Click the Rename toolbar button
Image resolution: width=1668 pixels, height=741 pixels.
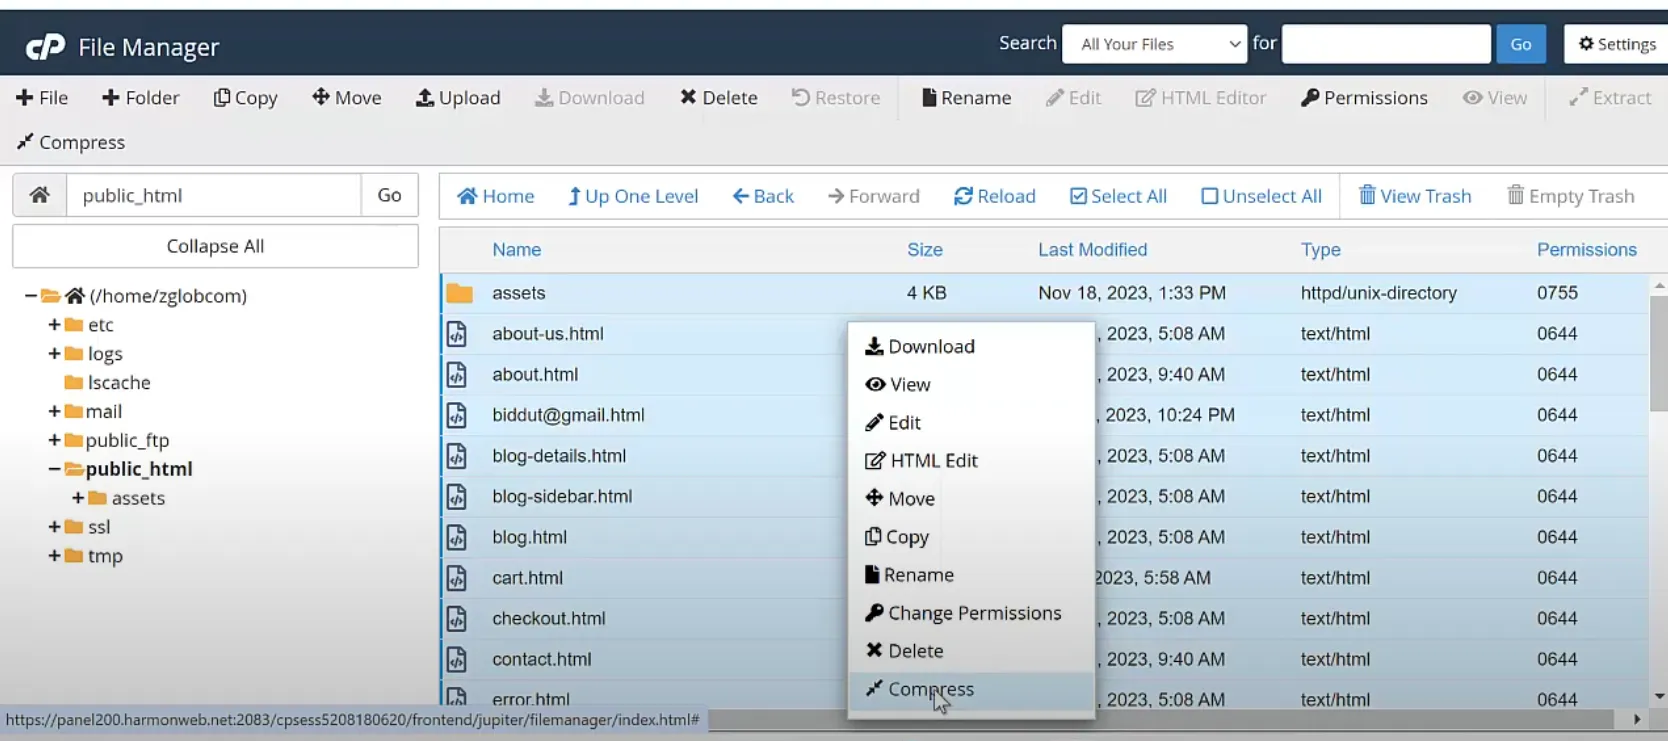pyautogui.click(x=965, y=98)
